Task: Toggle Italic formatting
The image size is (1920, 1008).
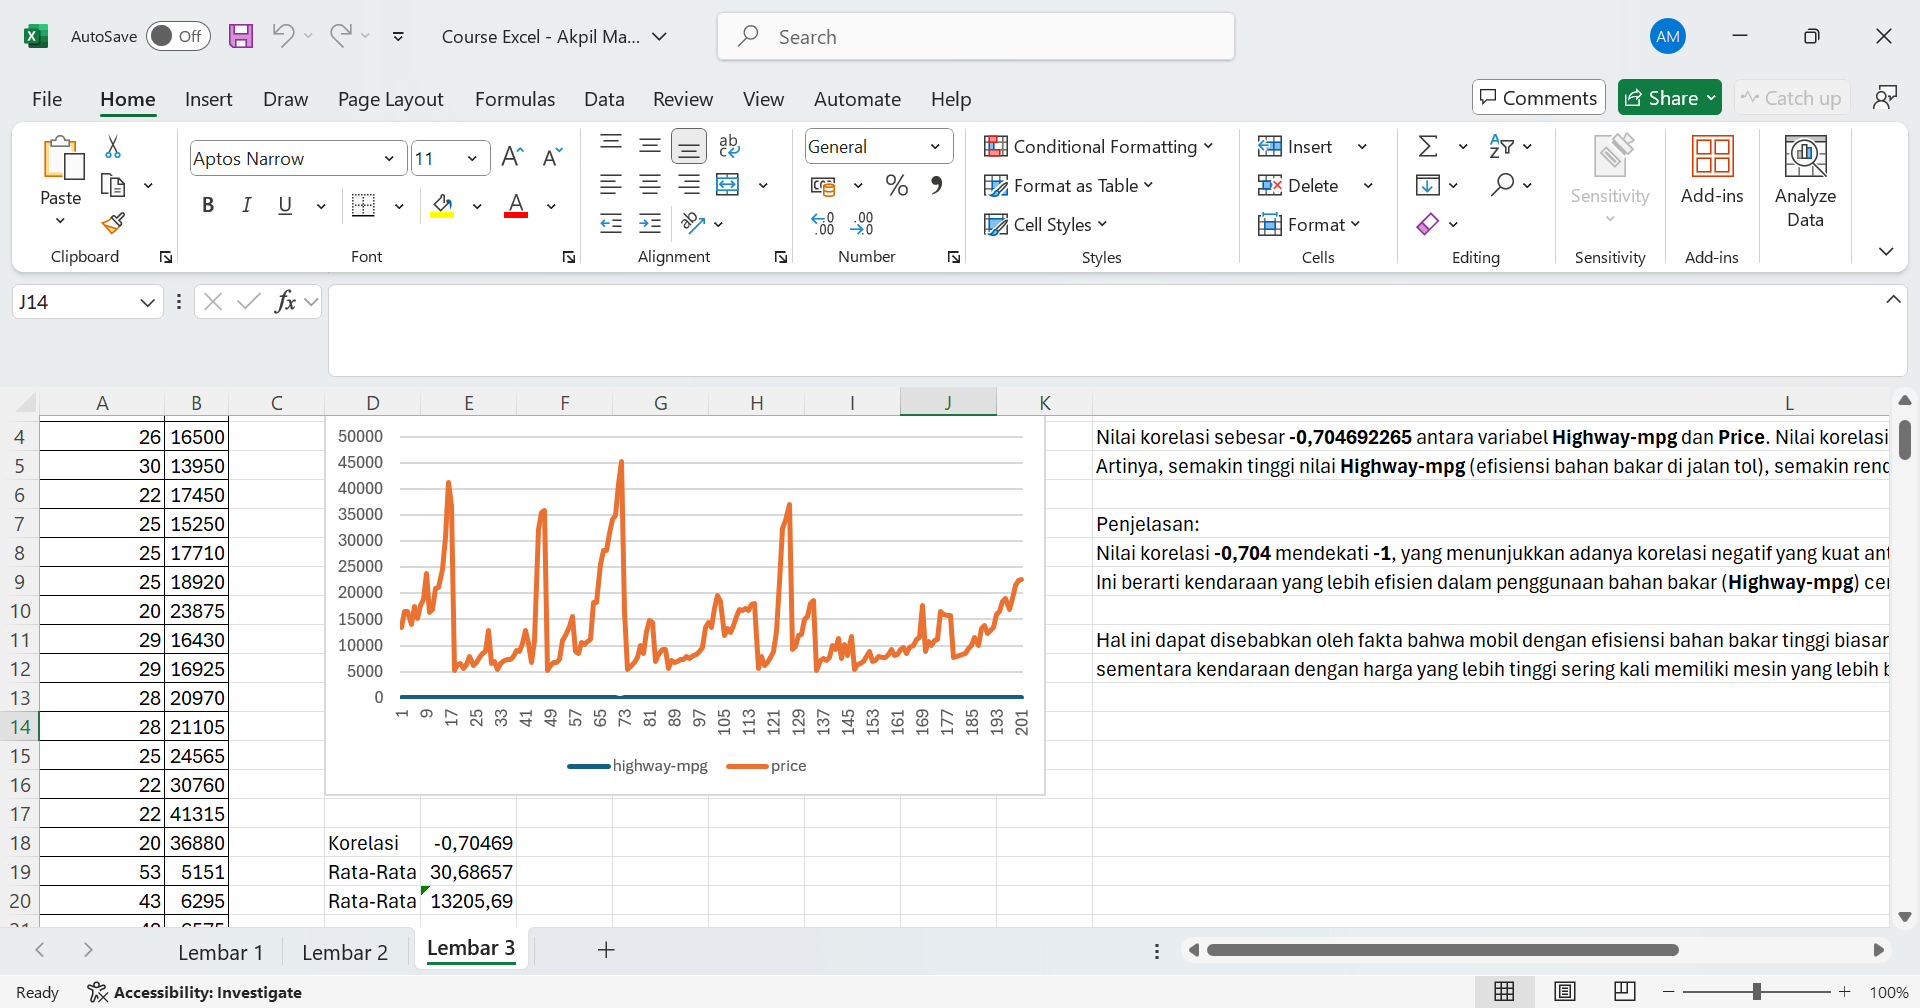Action: tap(246, 205)
